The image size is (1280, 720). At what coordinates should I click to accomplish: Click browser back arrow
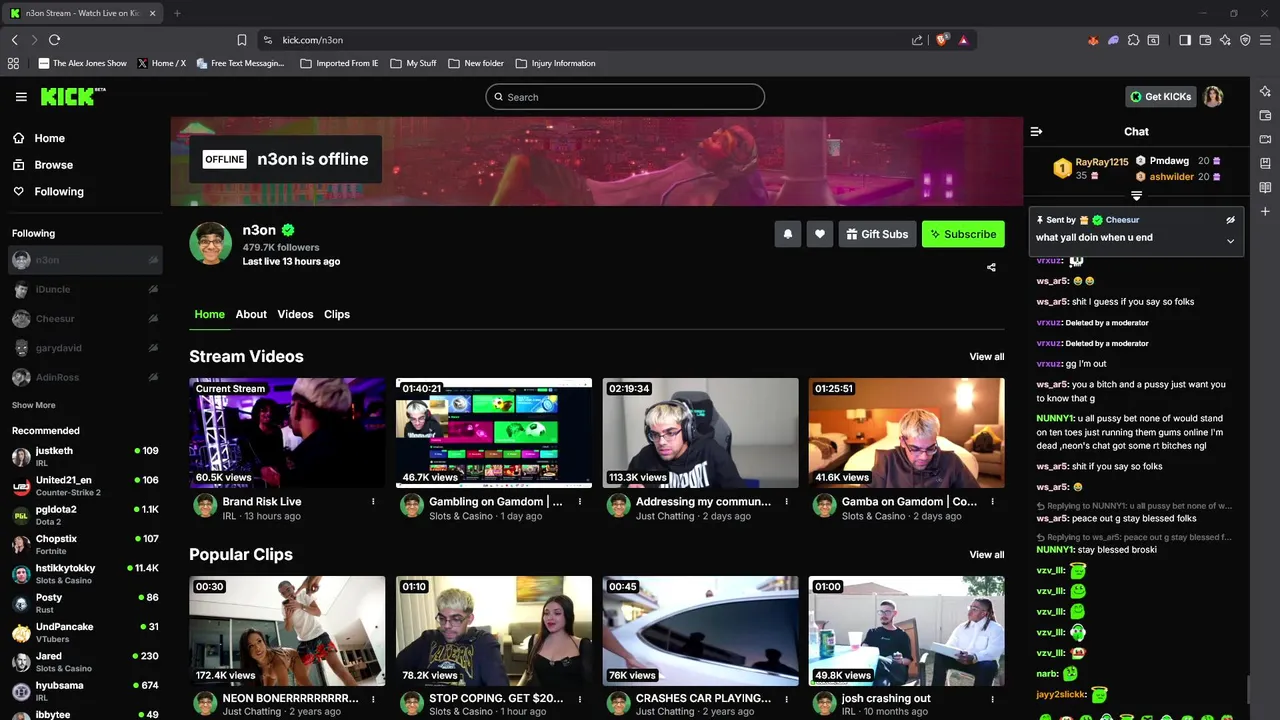point(14,40)
